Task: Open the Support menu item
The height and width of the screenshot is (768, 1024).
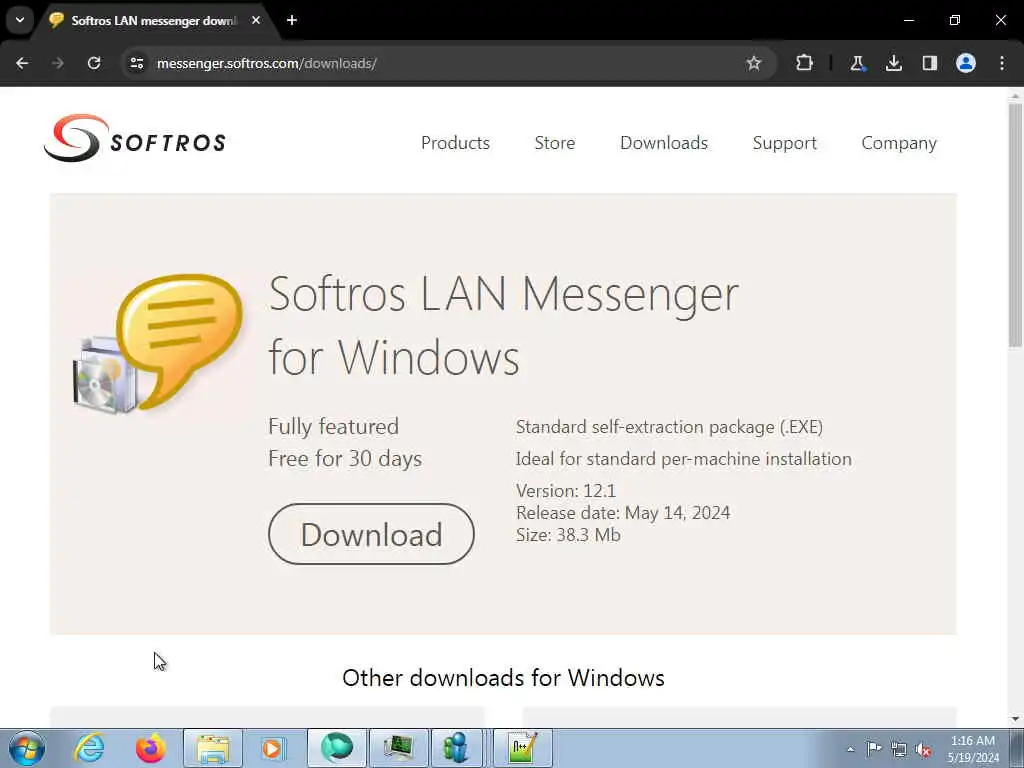Action: click(x=784, y=143)
